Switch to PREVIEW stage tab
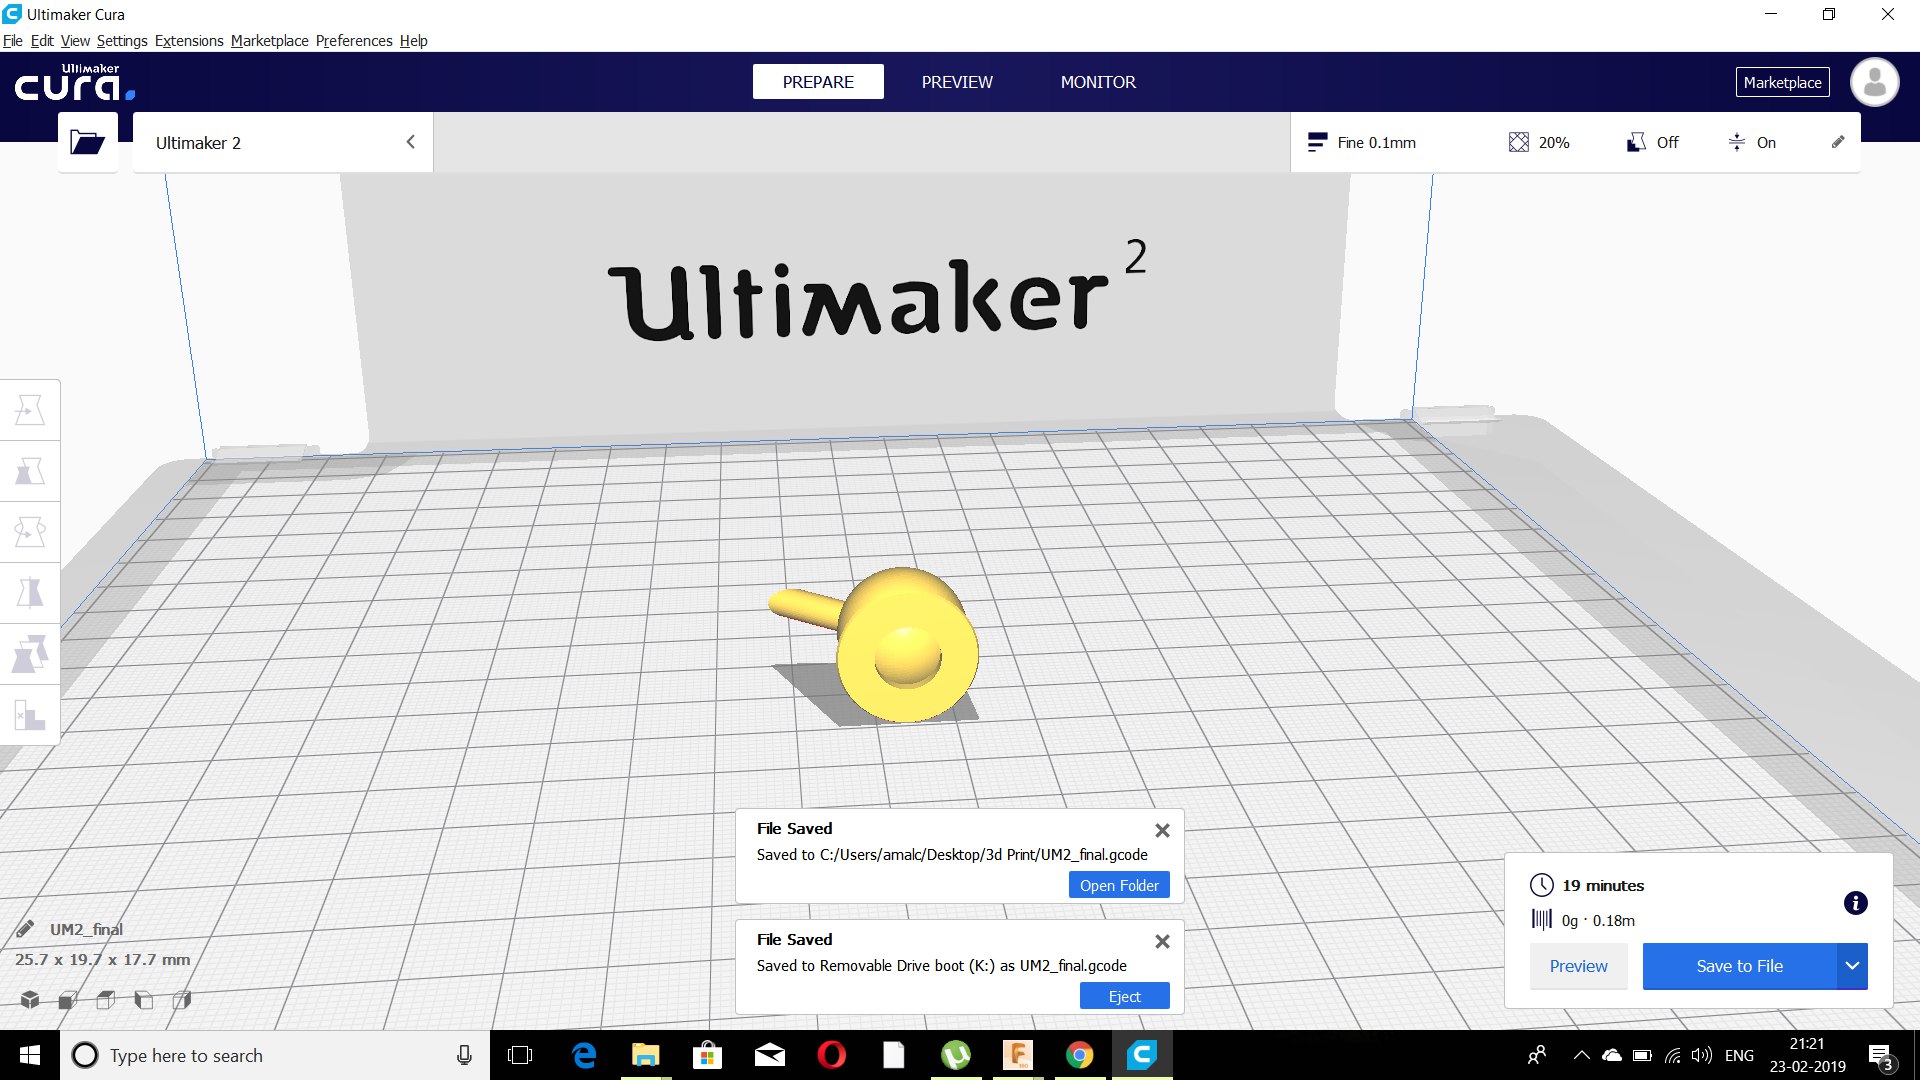The height and width of the screenshot is (1080, 1920). point(956,82)
